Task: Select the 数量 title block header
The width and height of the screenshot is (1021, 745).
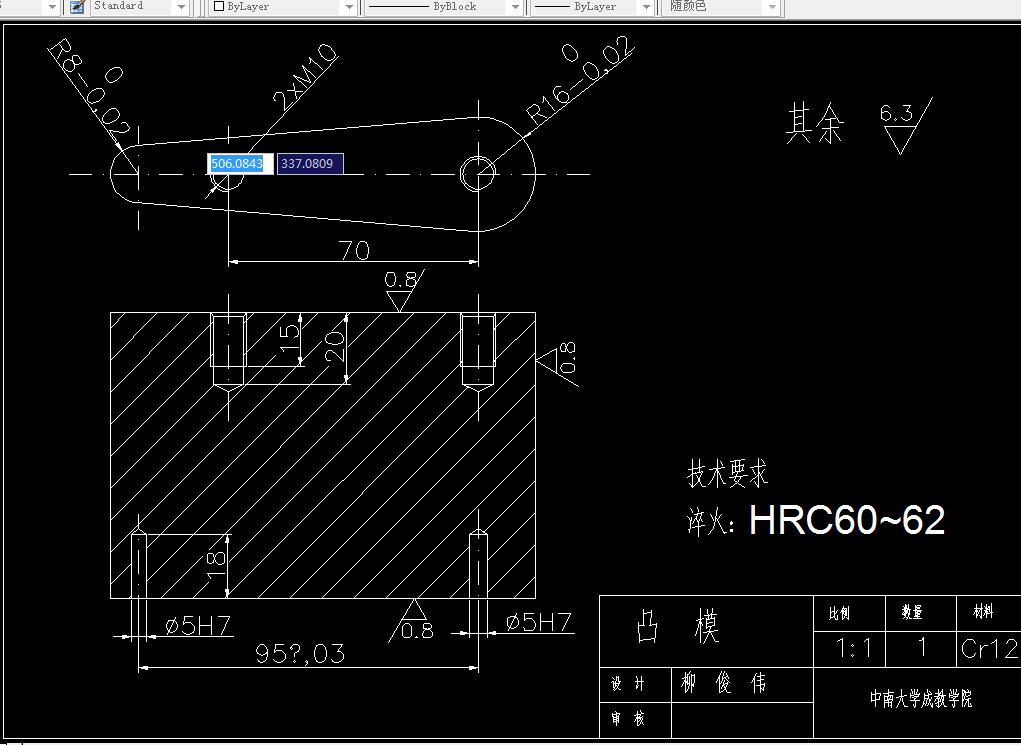Action: click(912, 612)
